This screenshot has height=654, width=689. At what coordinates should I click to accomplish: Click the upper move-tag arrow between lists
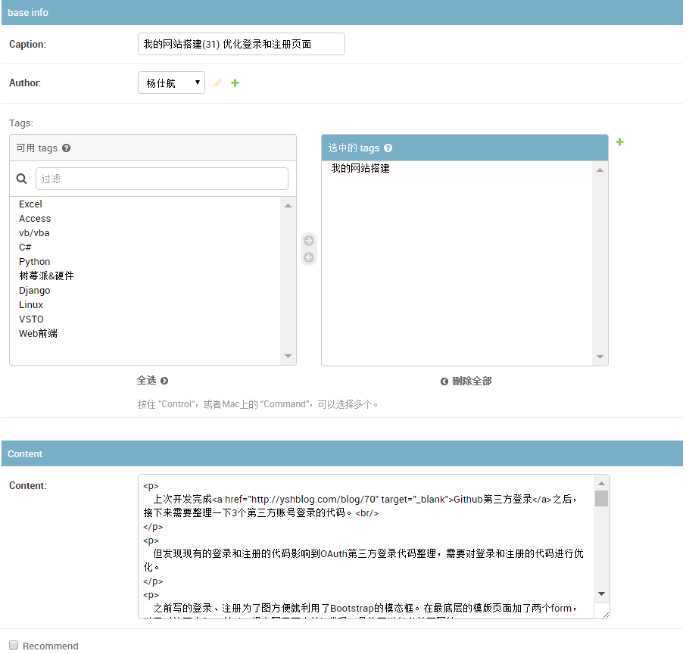click(x=309, y=240)
